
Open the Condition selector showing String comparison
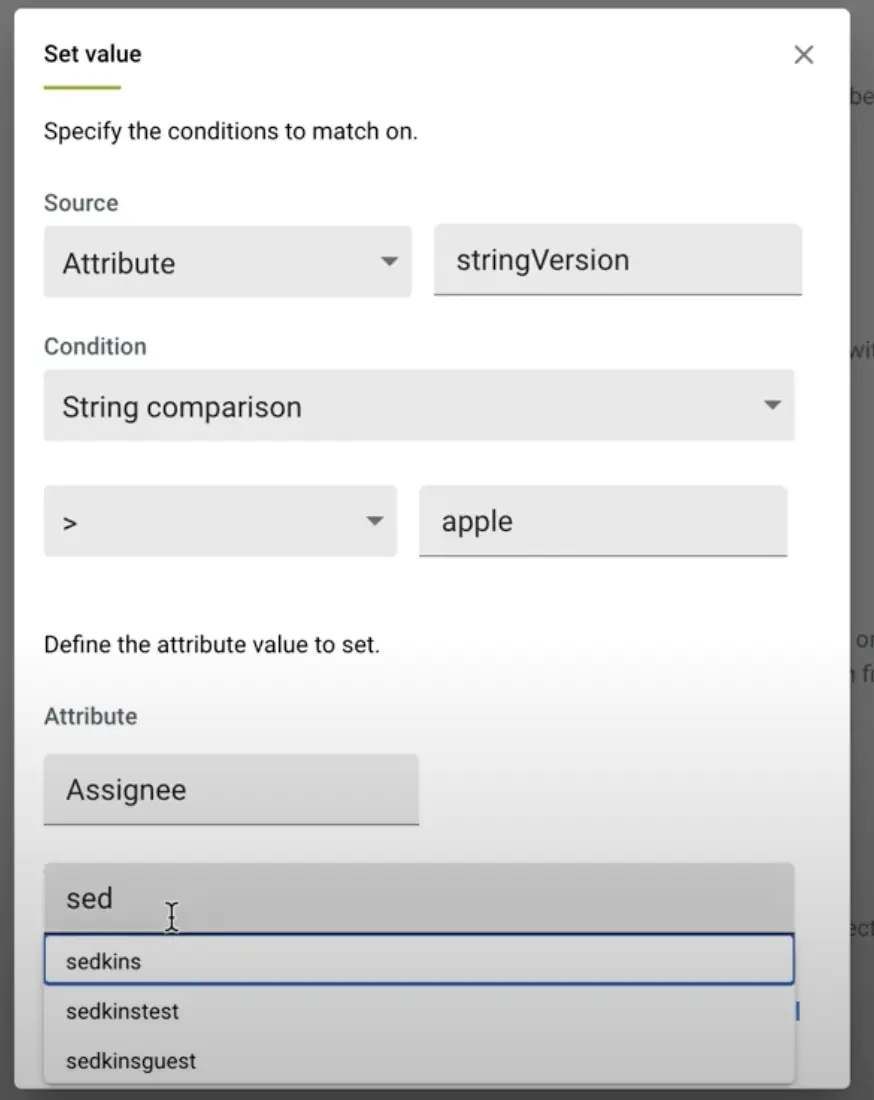(x=420, y=406)
